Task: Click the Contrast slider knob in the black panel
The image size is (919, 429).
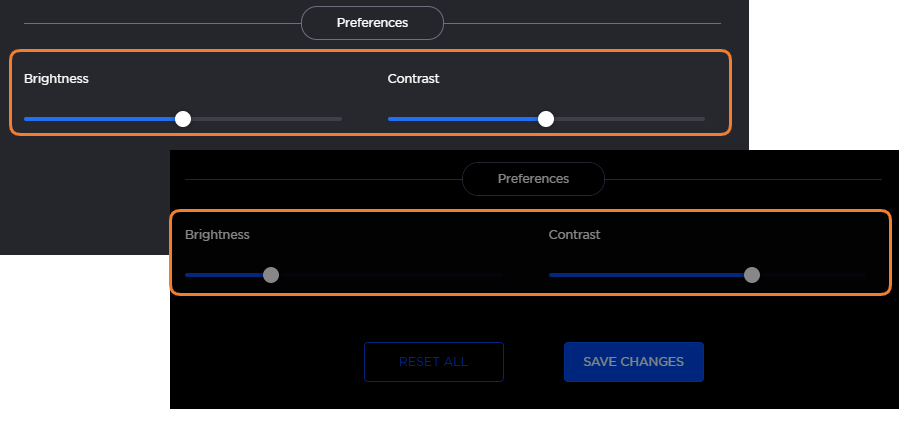Action: click(x=752, y=275)
